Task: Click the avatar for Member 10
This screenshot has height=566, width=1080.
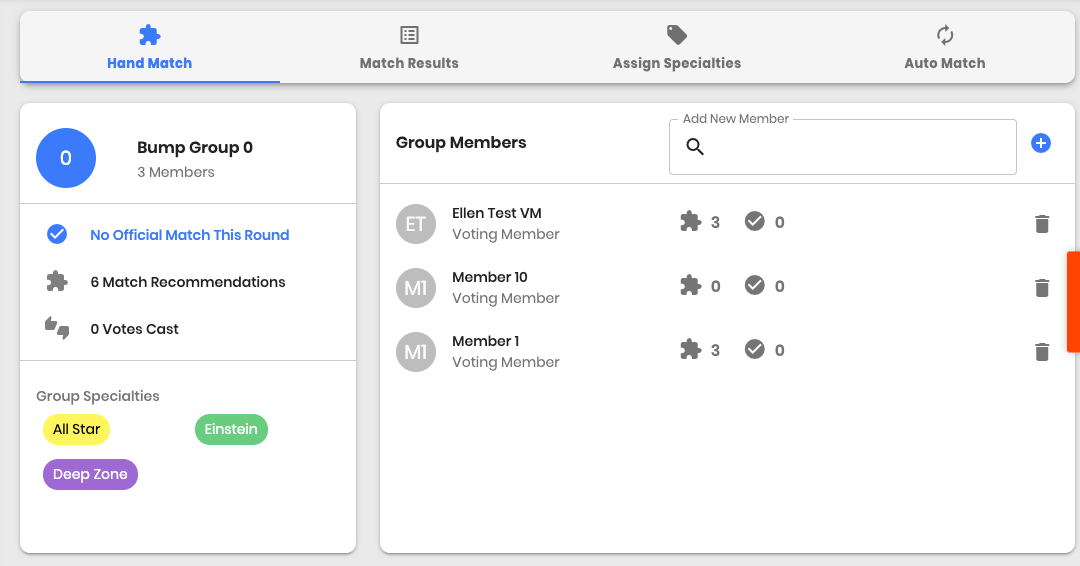Action: [416, 288]
